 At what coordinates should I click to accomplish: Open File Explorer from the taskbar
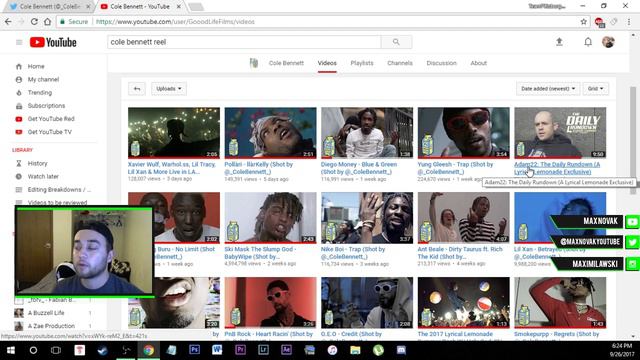click(x=355, y=350)
